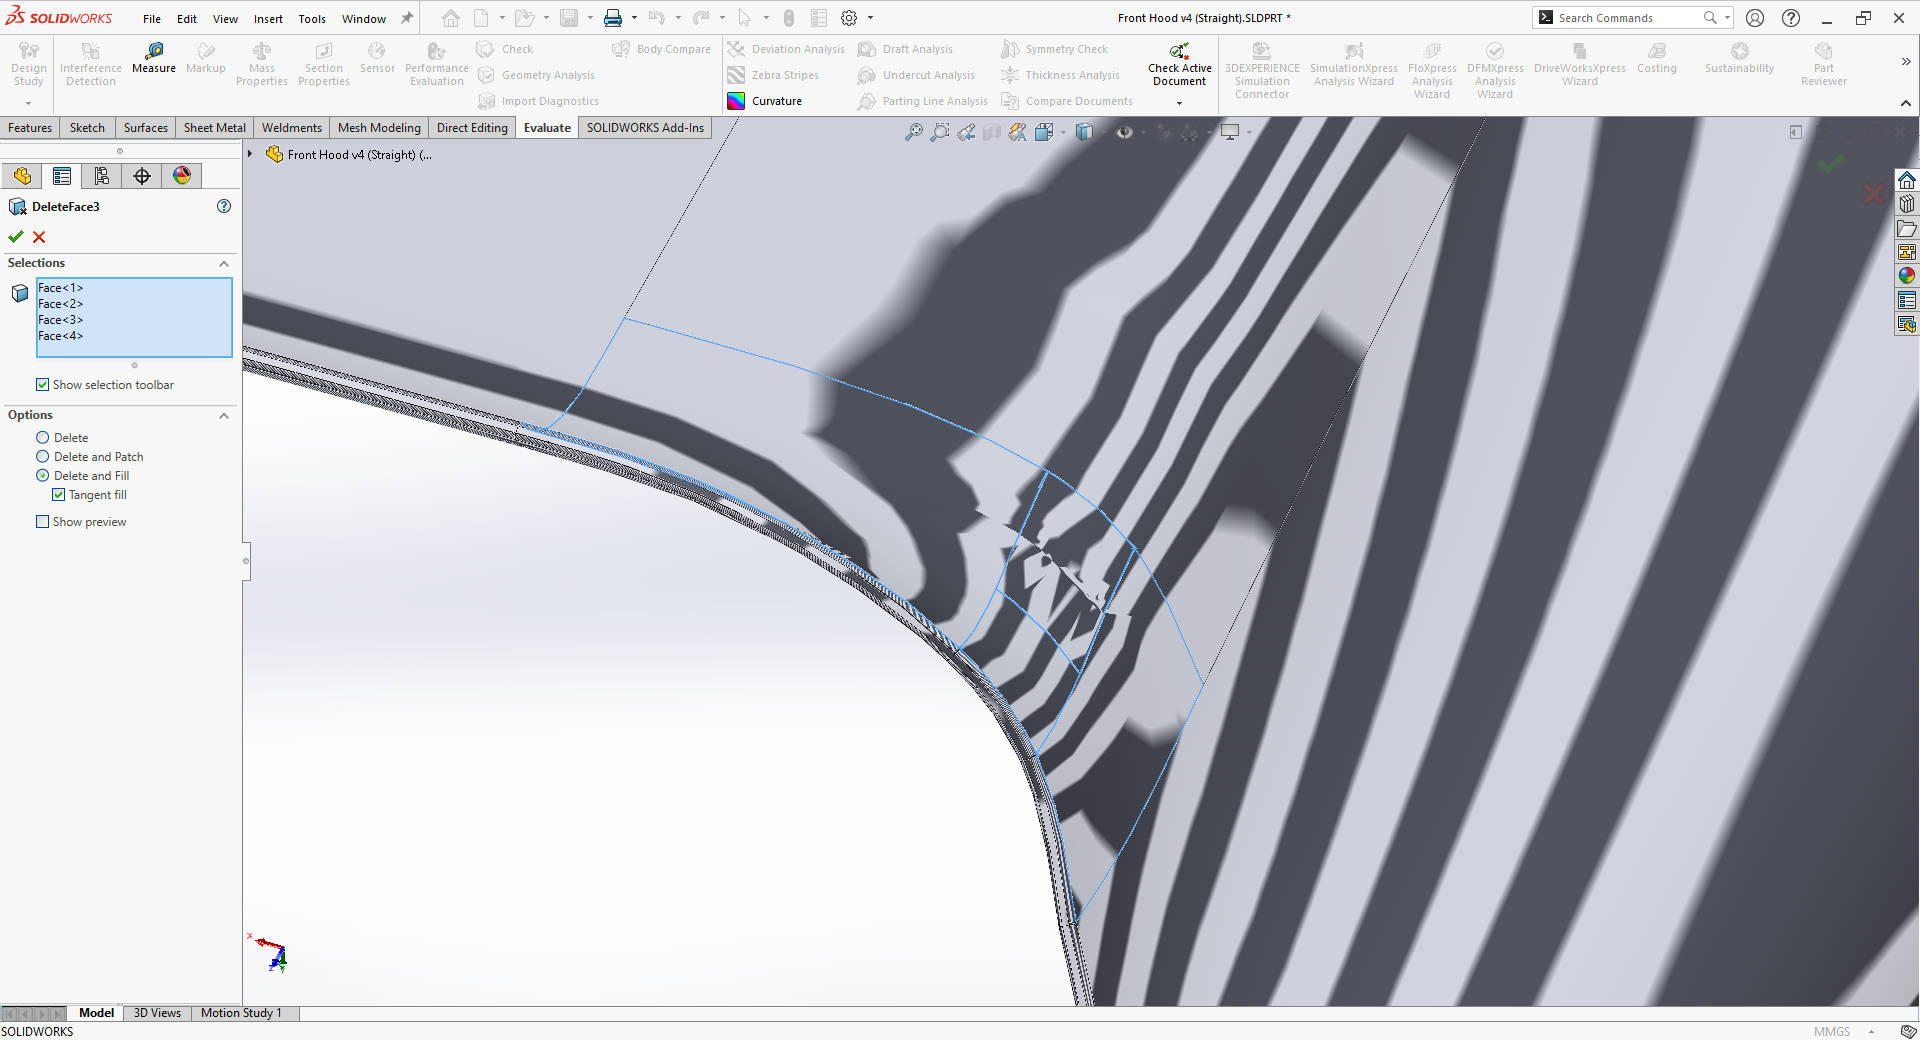Collapse the Options section
The height and width of the screenshot is (1040, 1920).
pyautogui.click(x=224, y=415)
